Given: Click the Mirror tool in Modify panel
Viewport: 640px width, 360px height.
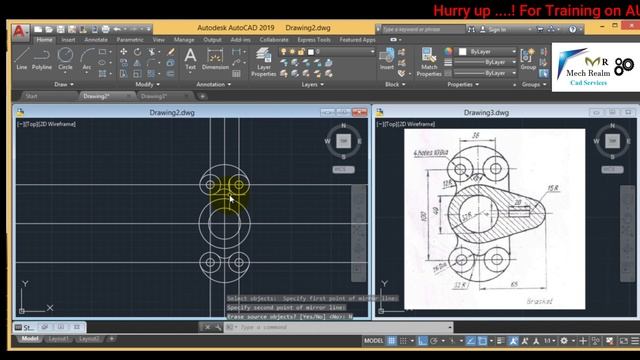Looking at the screenshot, I should [138, 63].
